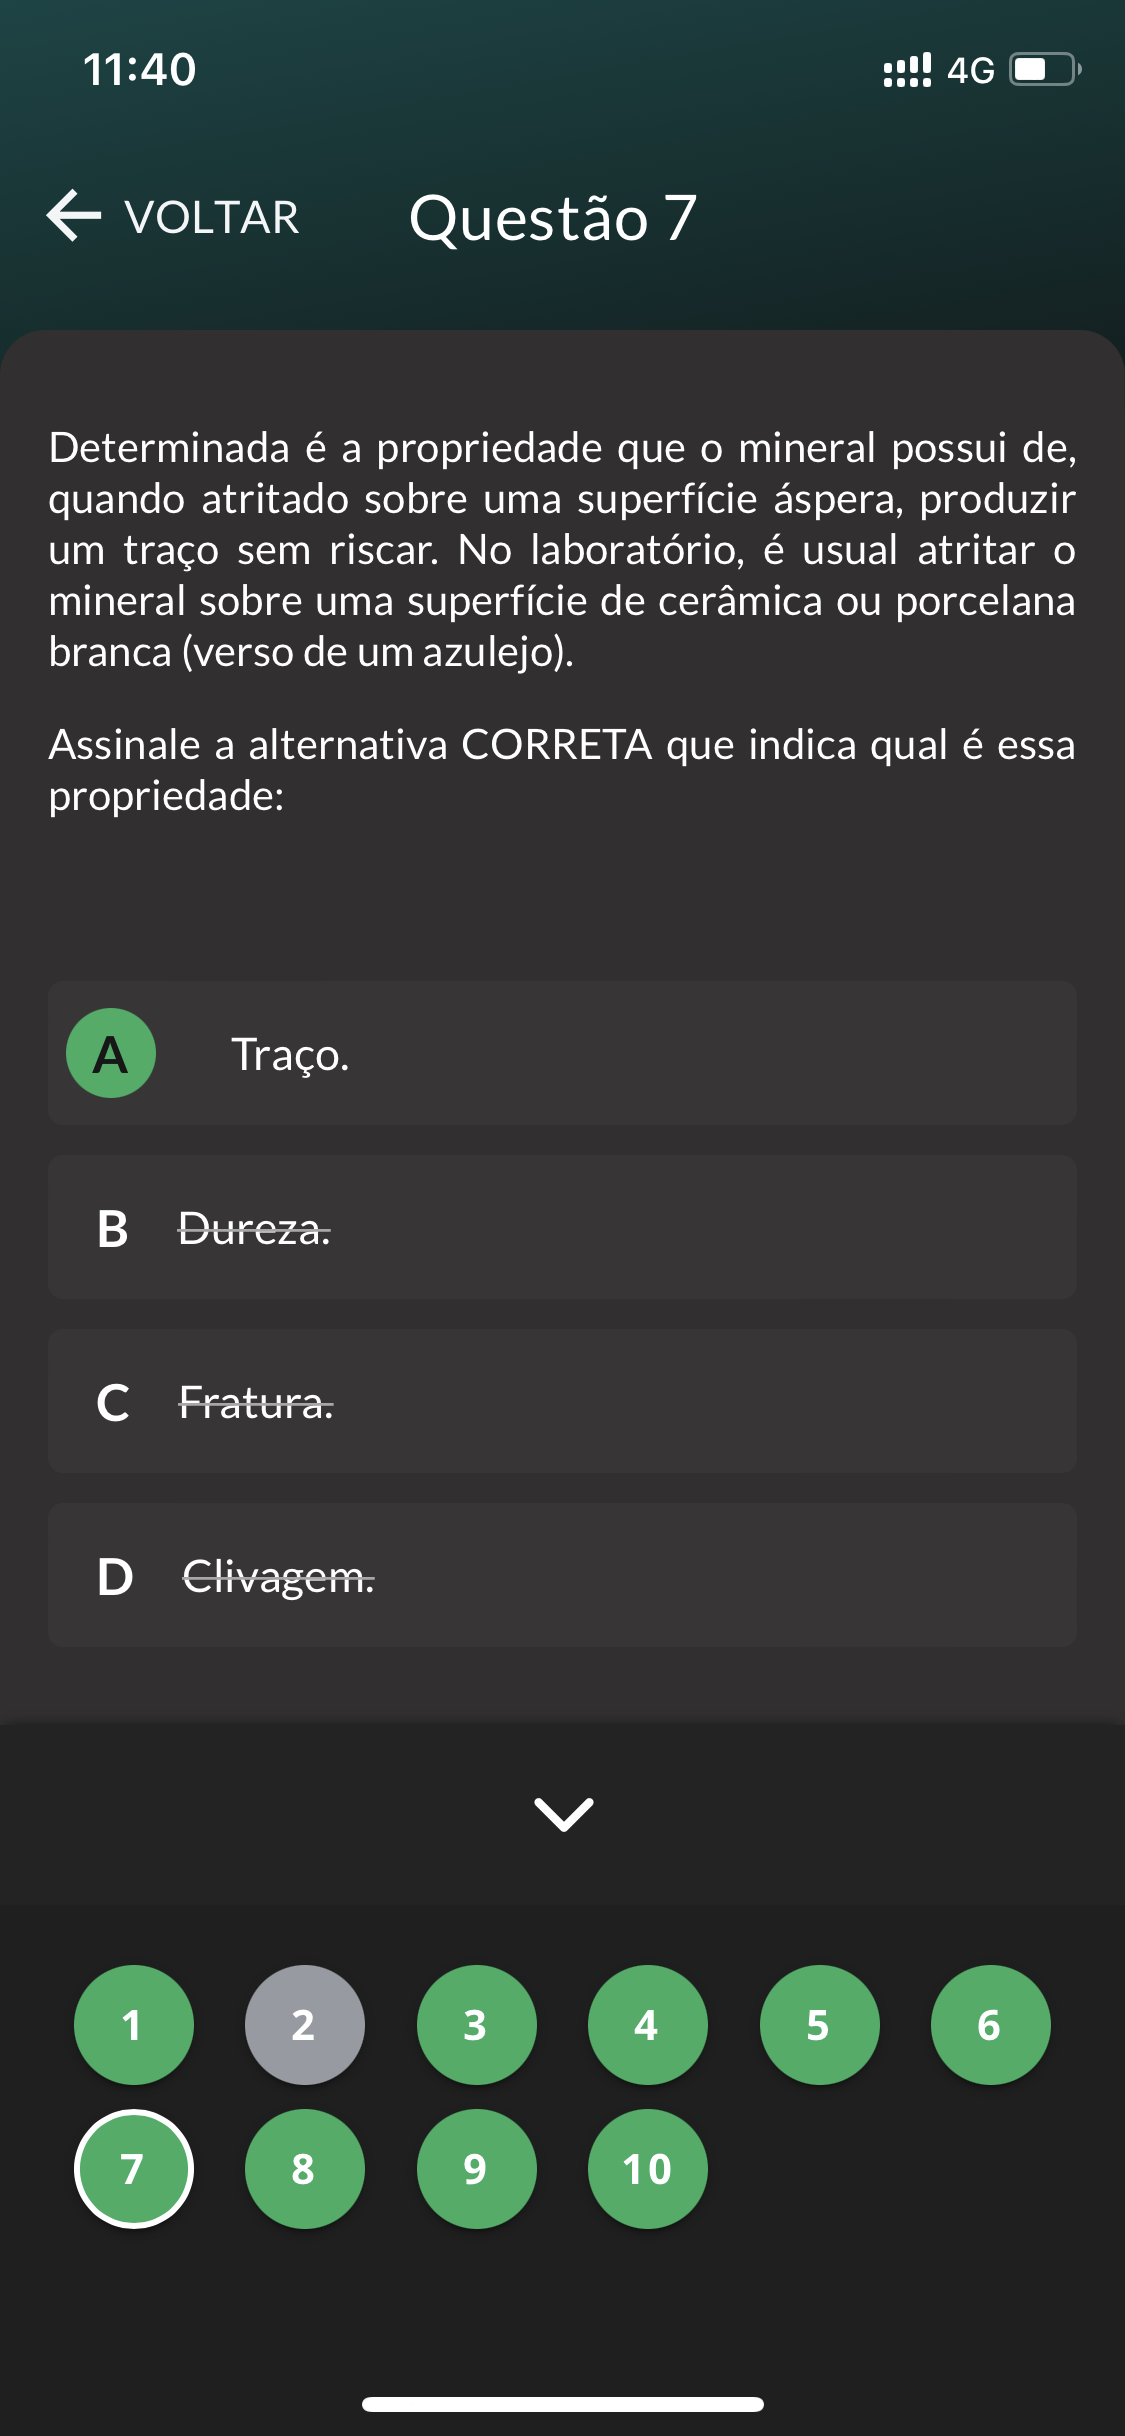
Task: Select answer option A circle
Action: (x=111, y=1053)
